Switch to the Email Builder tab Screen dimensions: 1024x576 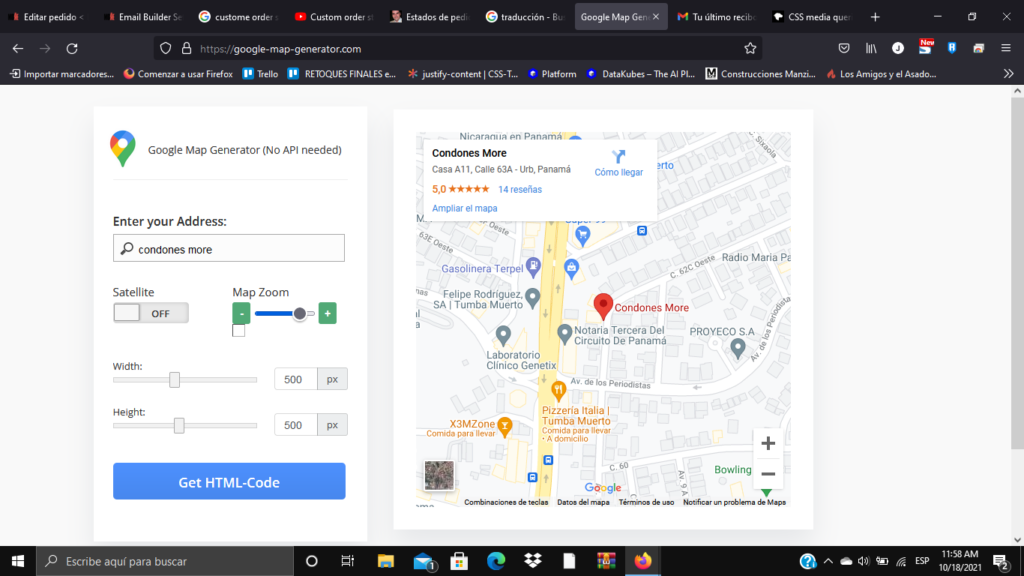click(143, 17)
